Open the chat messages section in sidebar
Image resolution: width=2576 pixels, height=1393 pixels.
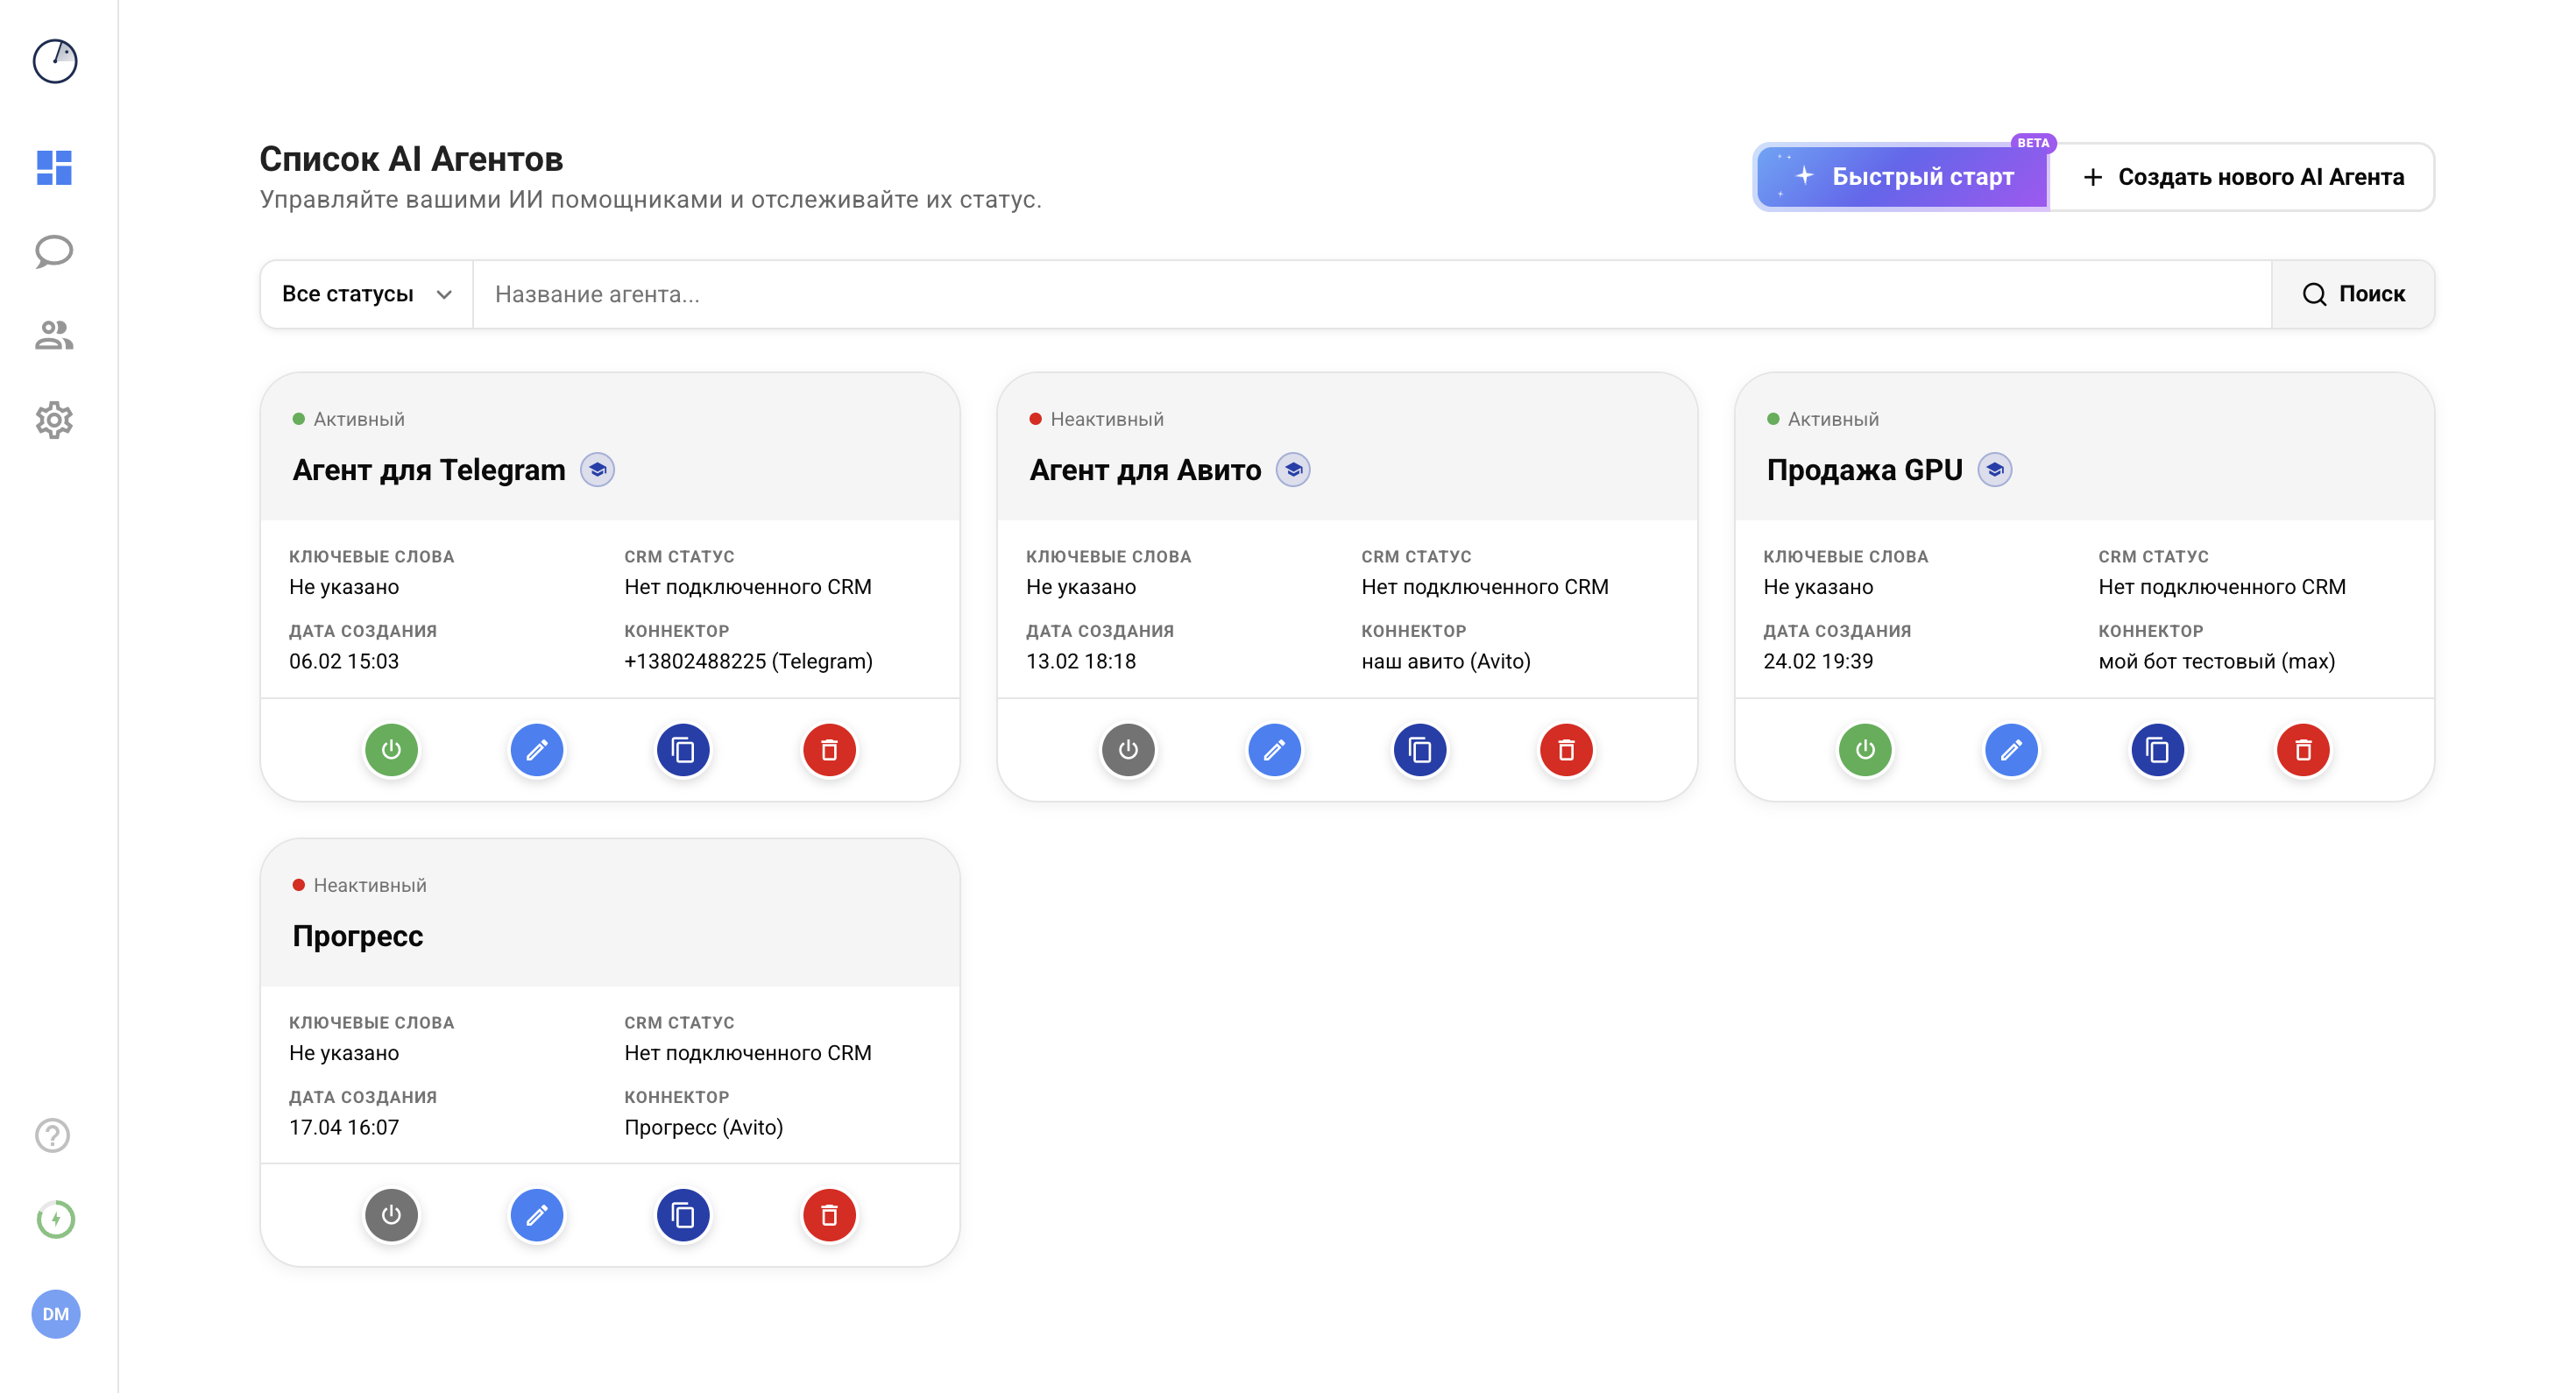click(54, 252)
